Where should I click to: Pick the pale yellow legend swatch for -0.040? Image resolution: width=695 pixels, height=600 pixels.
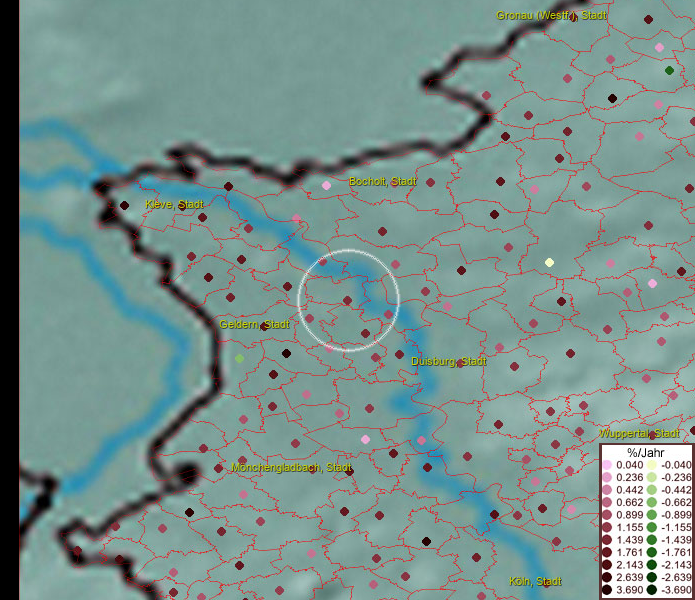pos(652,465)
